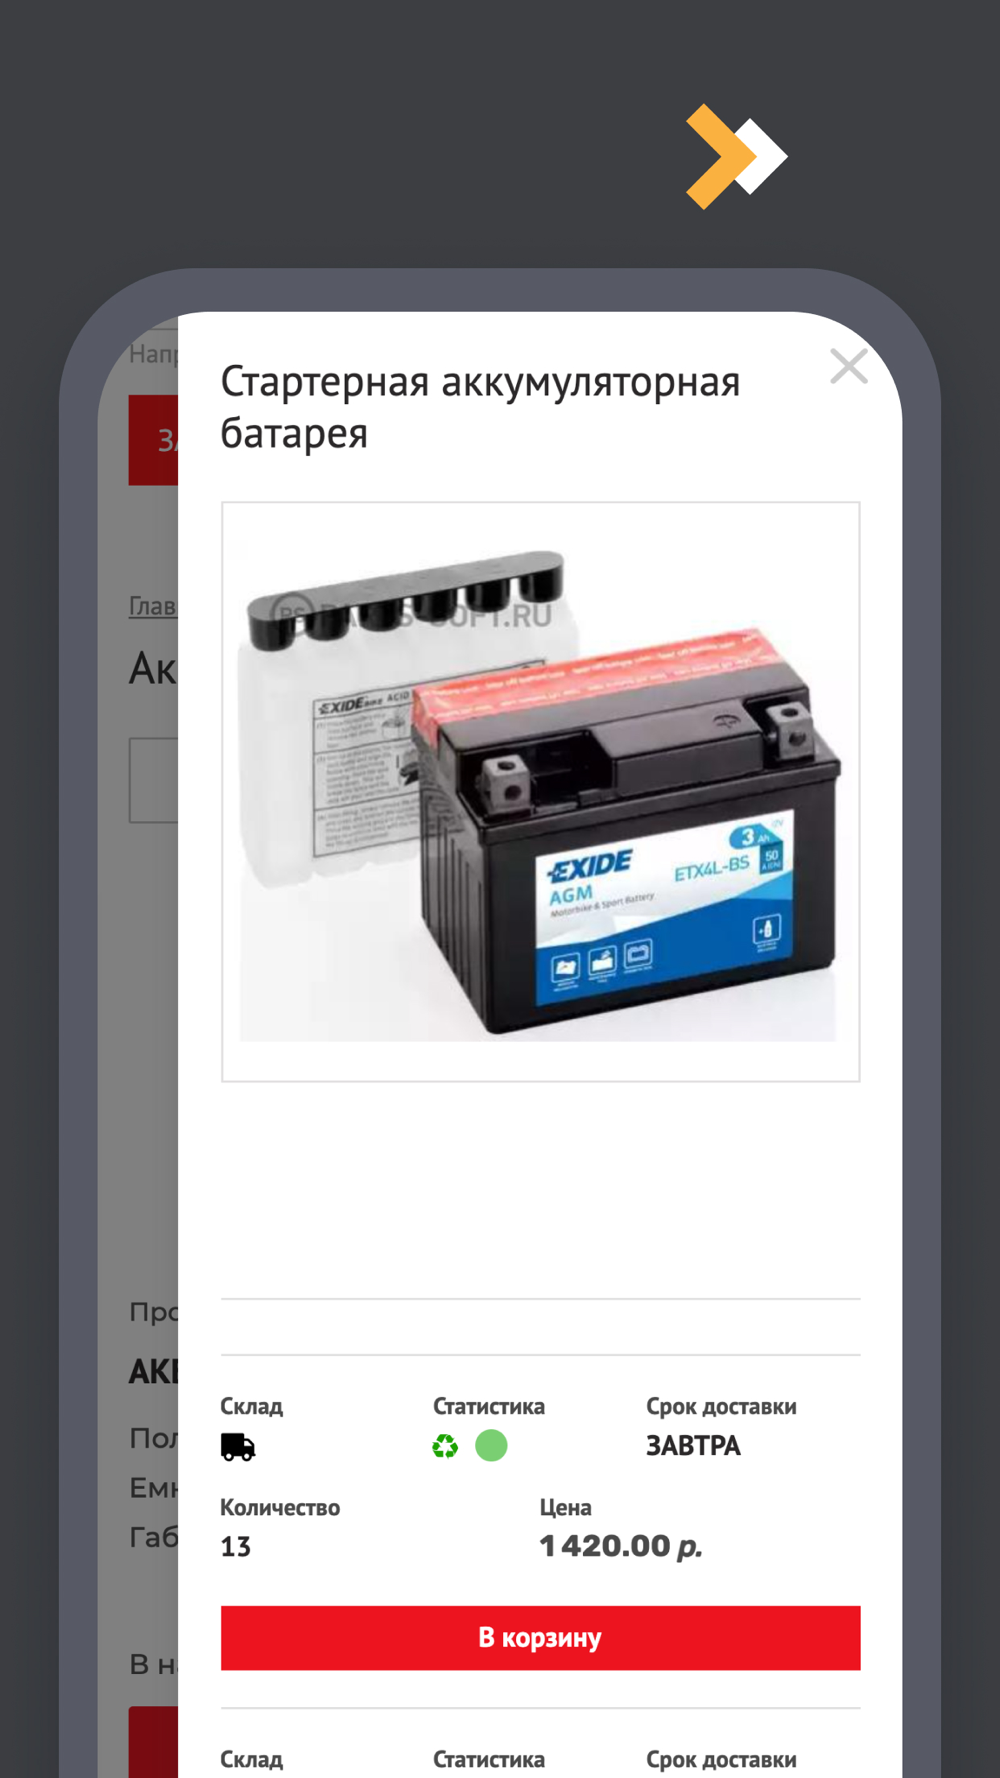Click the dimmed input field behind popup
This screenshot has height=1778, width=1000.
pos(153,780)
